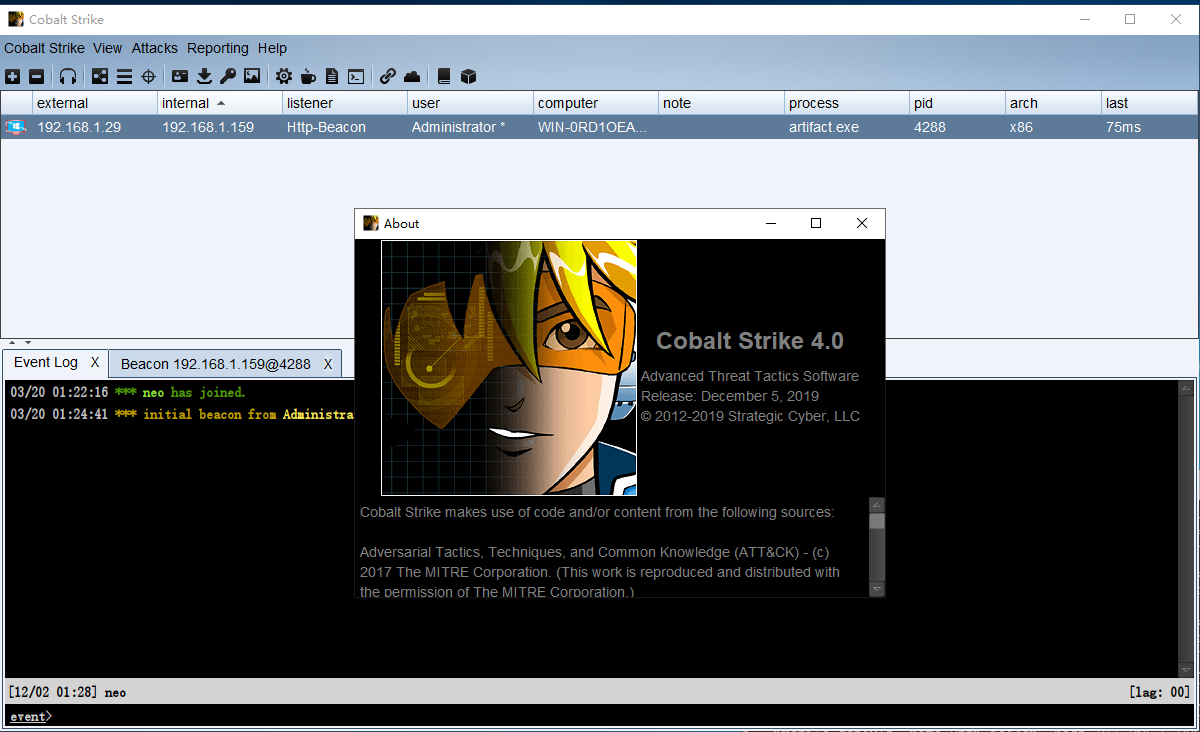Click the connect to team server plus icon
1200x732 pixels.
(x=12, y=76)
